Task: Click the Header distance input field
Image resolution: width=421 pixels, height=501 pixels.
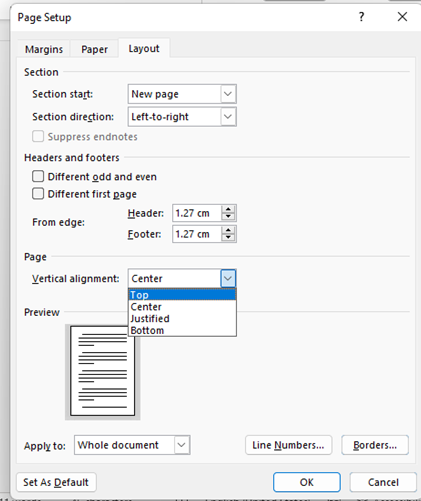Action: (197, 213)
